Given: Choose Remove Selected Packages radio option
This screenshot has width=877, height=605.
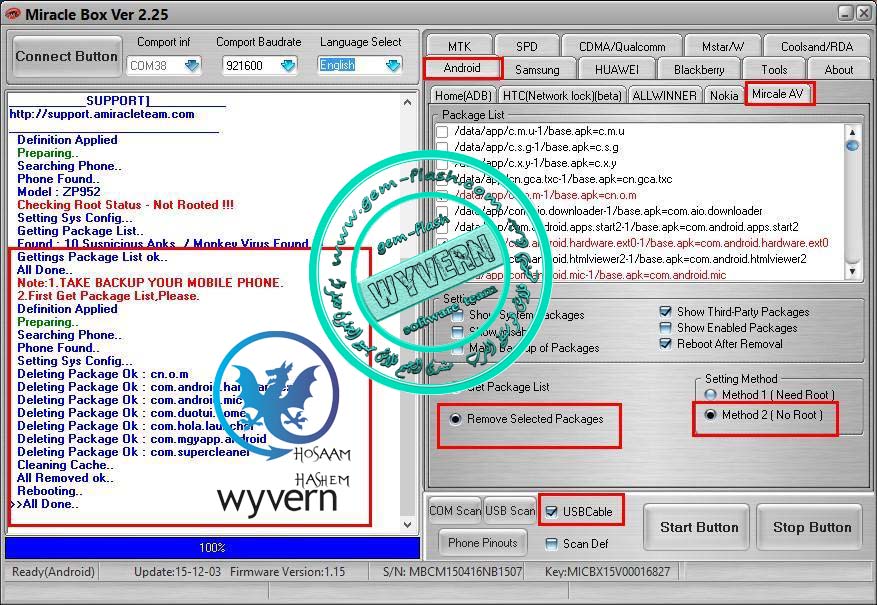Looking at the screenshot, I should [x=455, y=419].
